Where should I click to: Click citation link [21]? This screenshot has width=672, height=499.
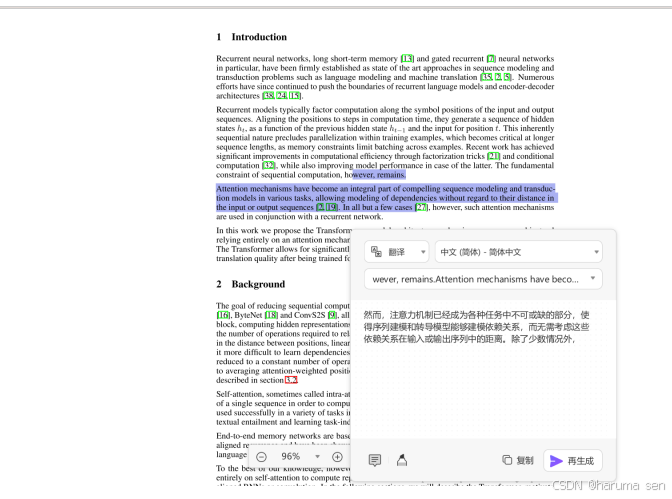click(x=493, y=156)
